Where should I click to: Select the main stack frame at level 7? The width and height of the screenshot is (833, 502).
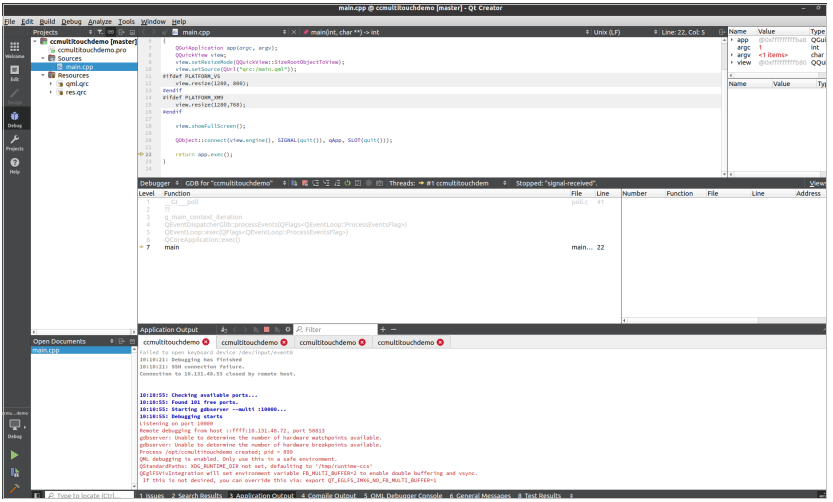(172, 247)
